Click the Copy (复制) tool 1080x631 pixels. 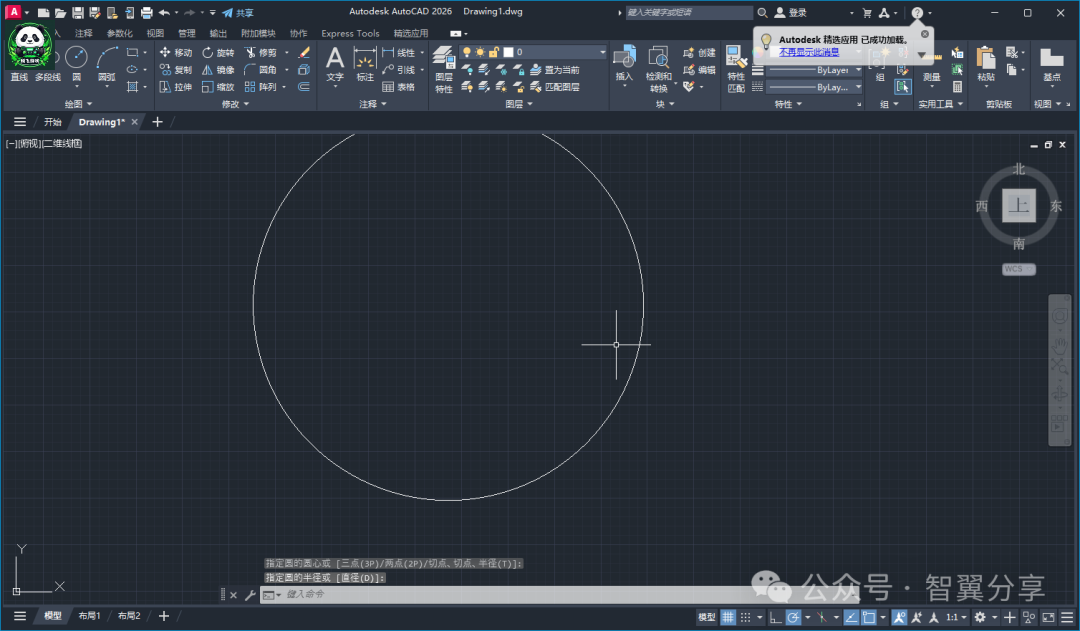coord(176,70)
